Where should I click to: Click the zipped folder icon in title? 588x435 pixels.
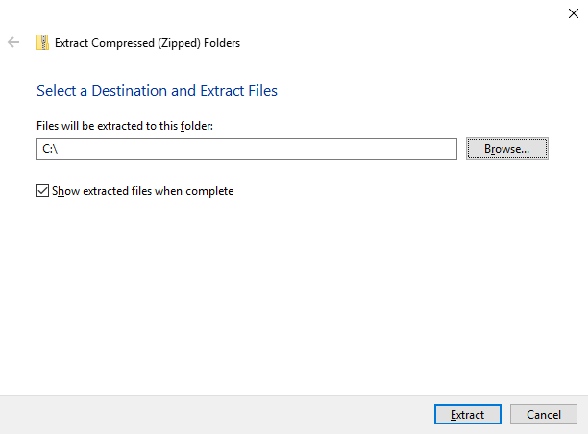(x=42, y=42)
